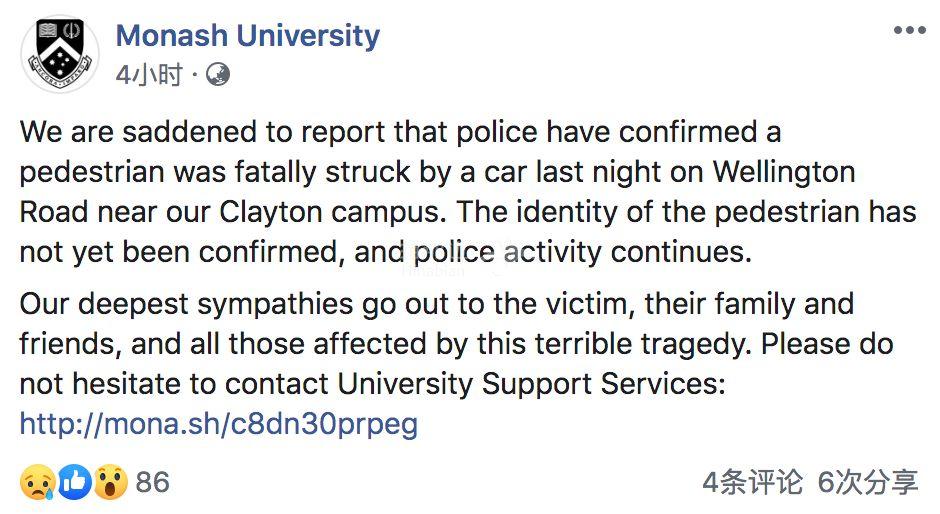Open the Monash University page name

point(247,36)
